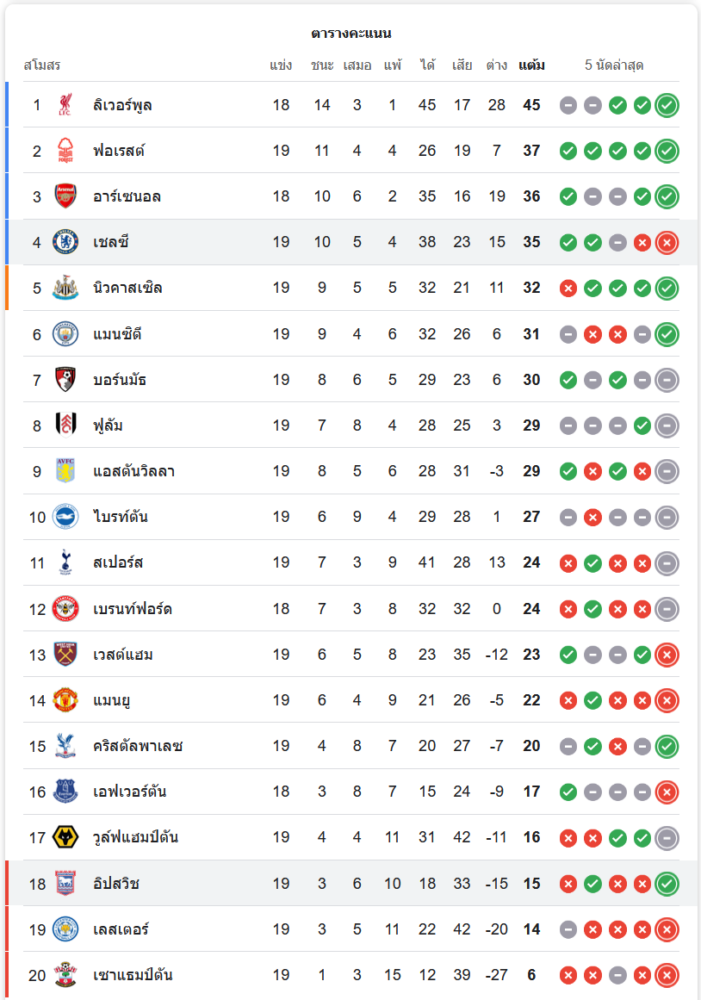Click Liverpool's latest match win indicator

[x=667, y=105]
